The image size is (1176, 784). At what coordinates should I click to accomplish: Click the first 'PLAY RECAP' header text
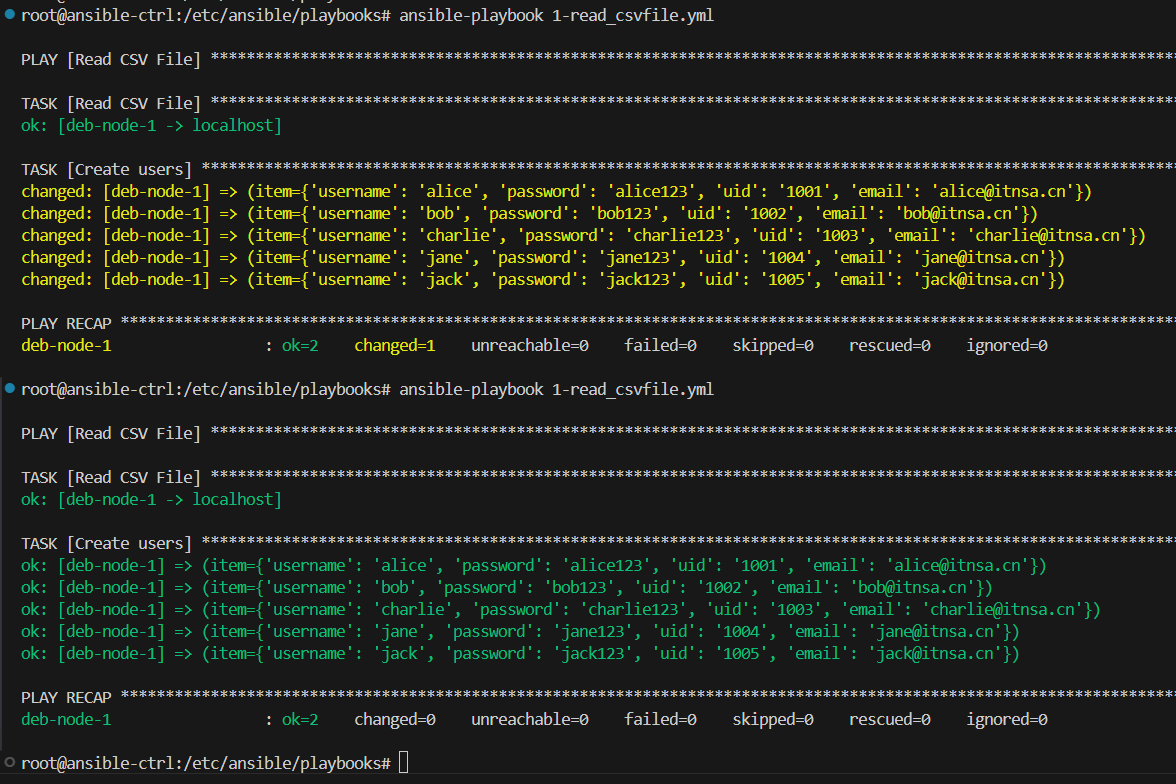click(66, 323)
